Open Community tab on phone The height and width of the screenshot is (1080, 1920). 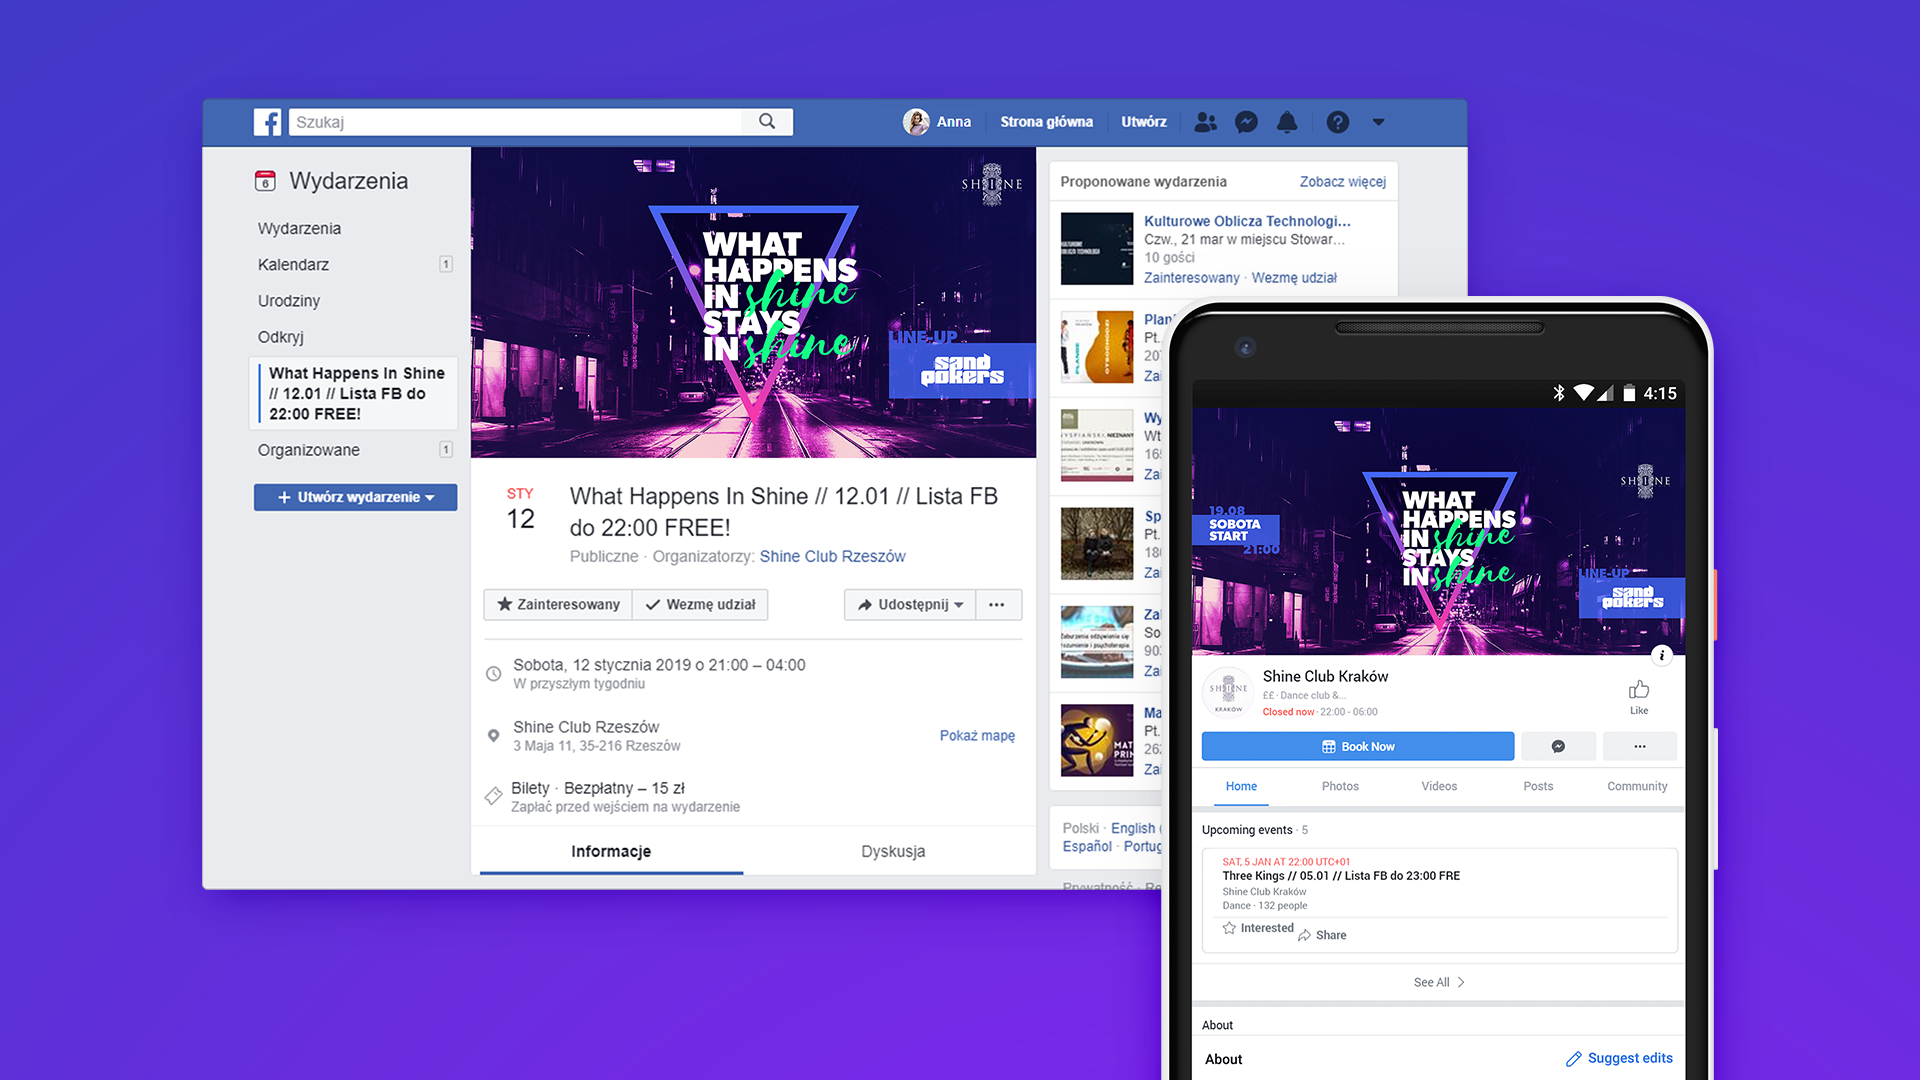coord(1637,786)
